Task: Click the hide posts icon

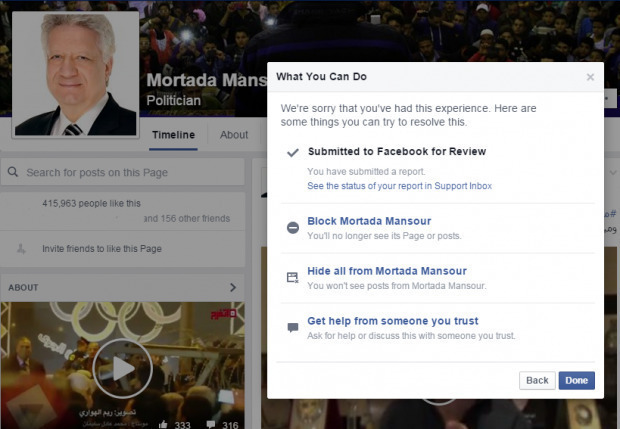Action: 293,278
